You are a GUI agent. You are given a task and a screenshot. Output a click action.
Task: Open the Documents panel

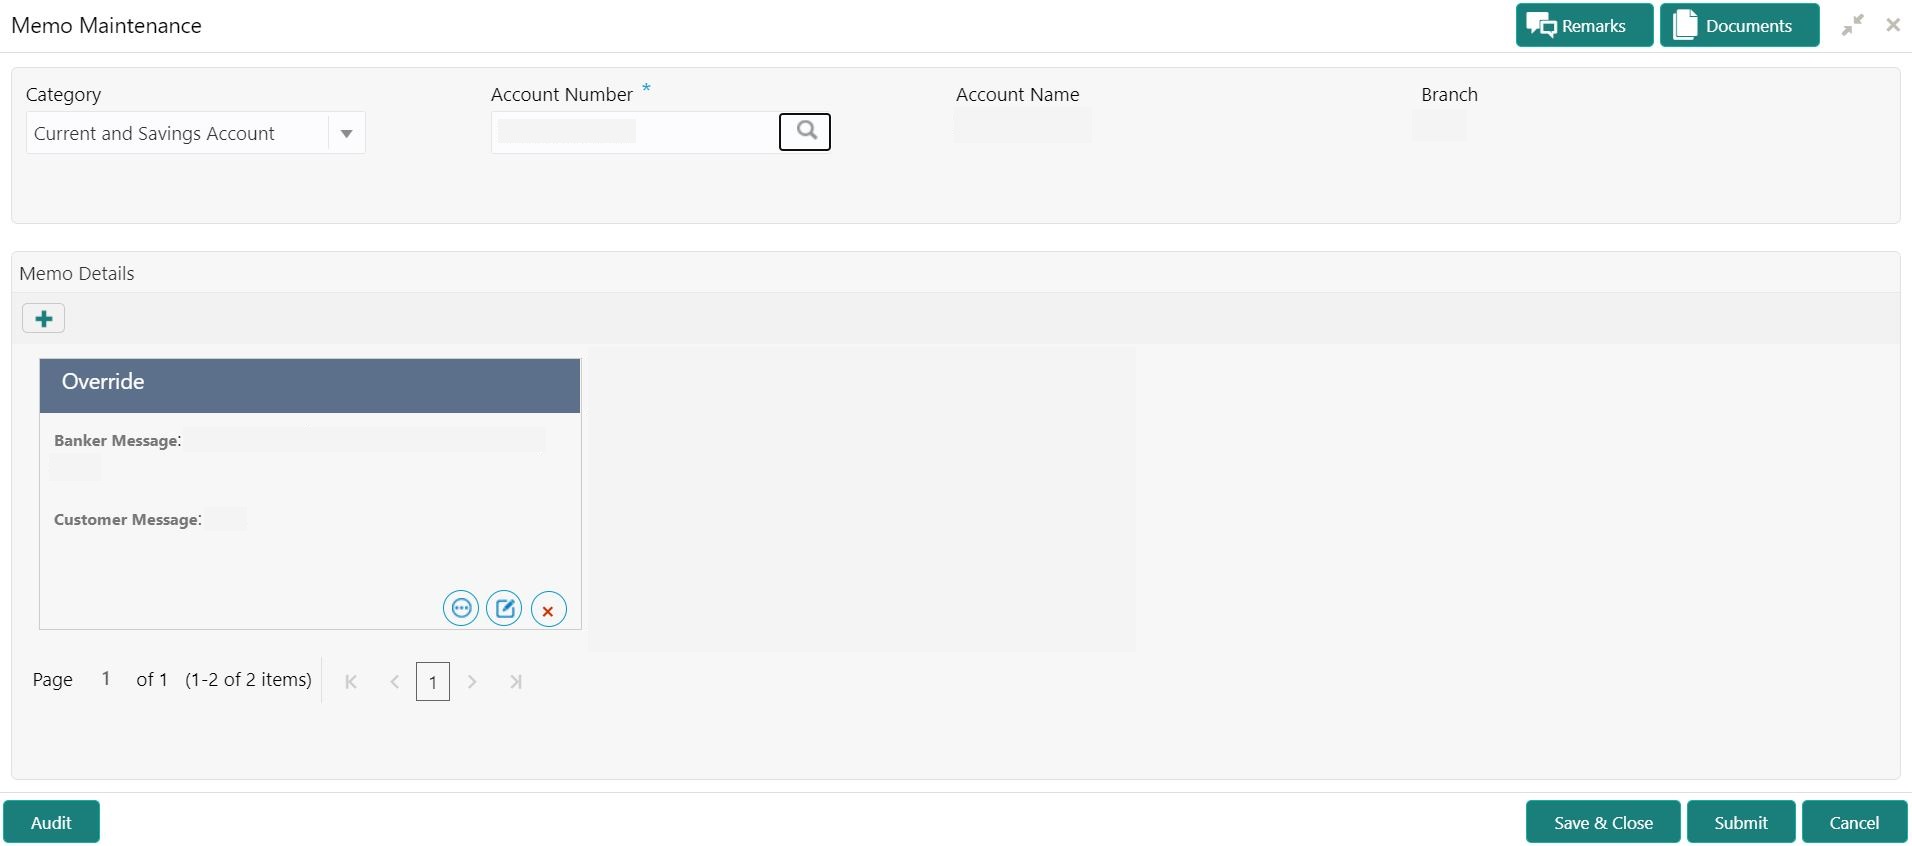(1739, 26)
